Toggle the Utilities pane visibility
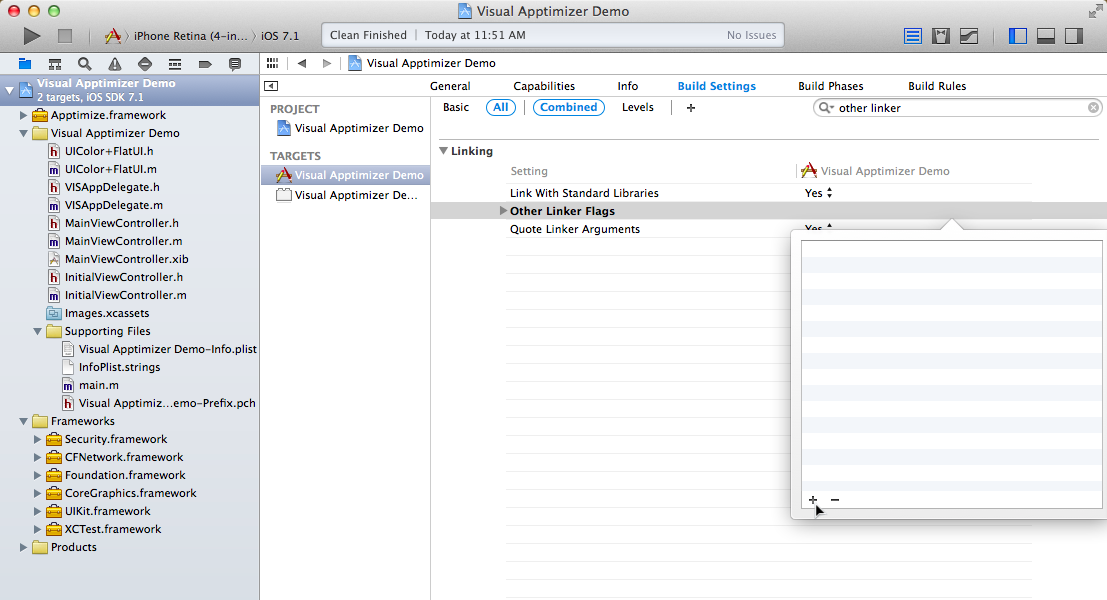This screenshot has height=600, width=1107. coord(1074,36)
